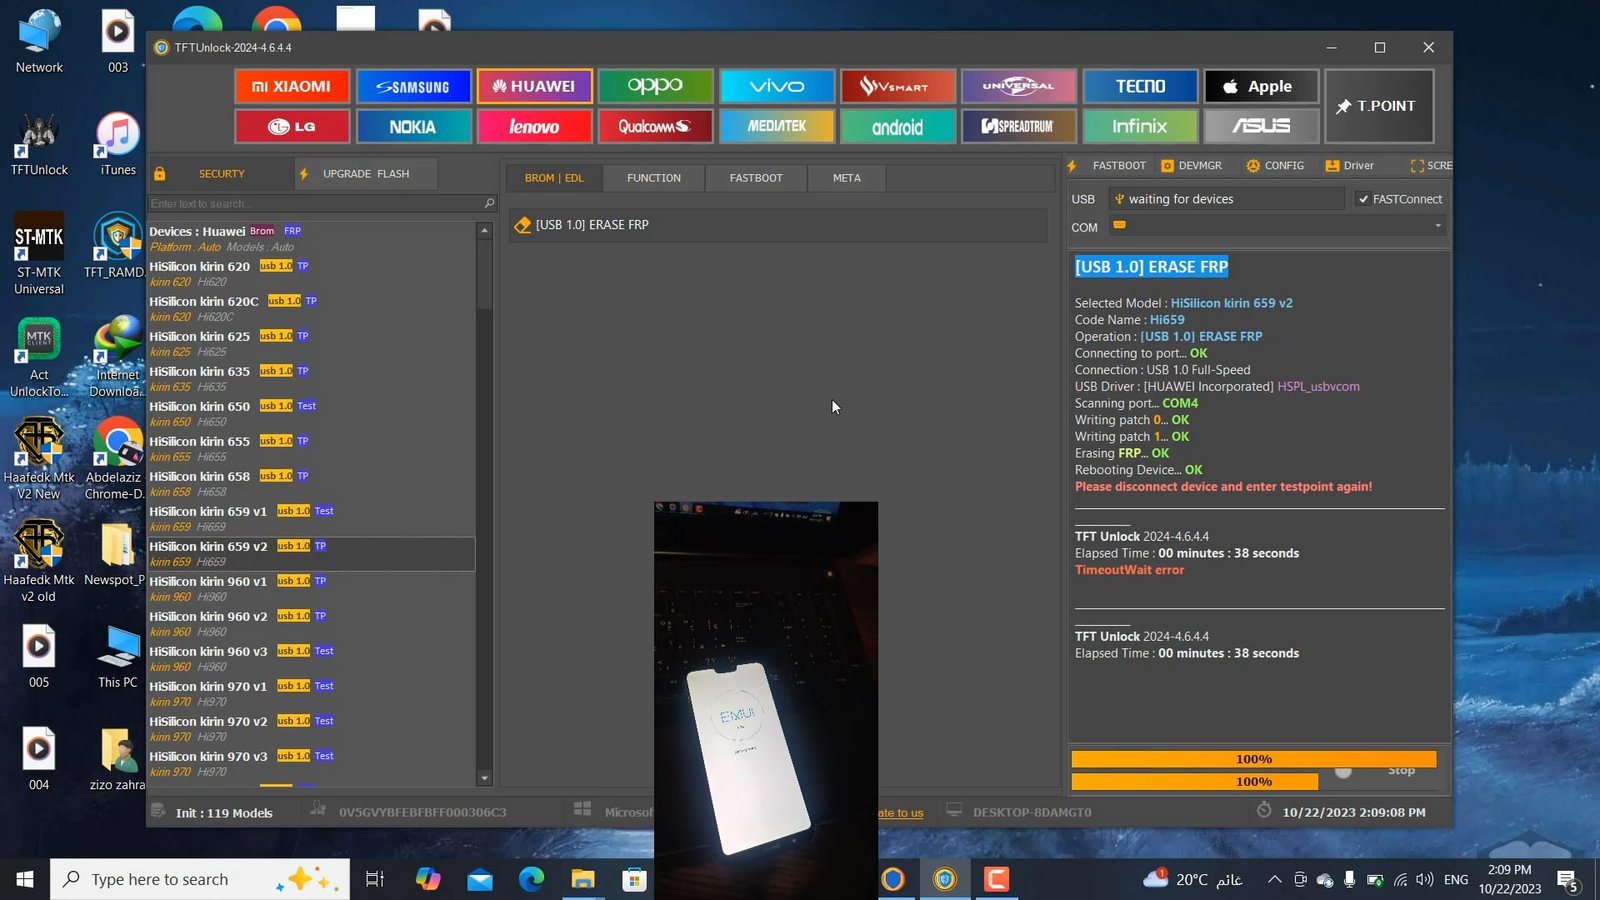The image size is (1600, 900).
Task: Open FASTBOOT in the right toolbar
Action: [1107, 166]
